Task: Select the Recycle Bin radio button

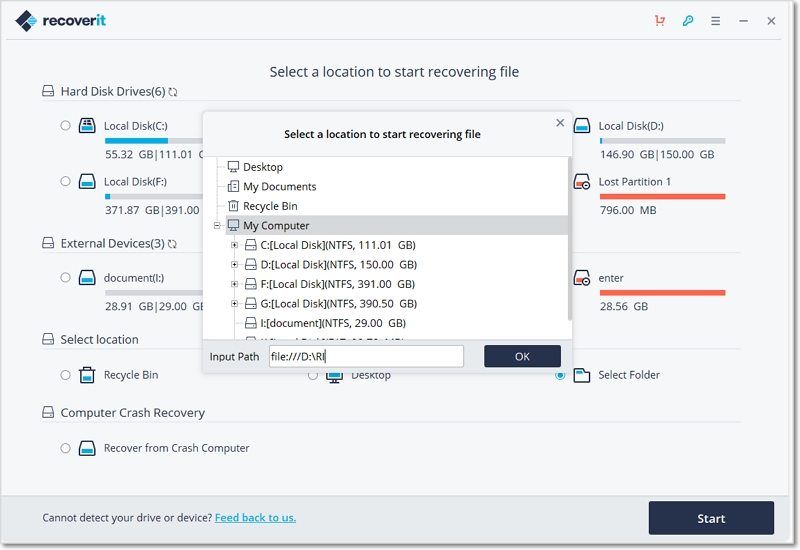Action: pos(65,375)
